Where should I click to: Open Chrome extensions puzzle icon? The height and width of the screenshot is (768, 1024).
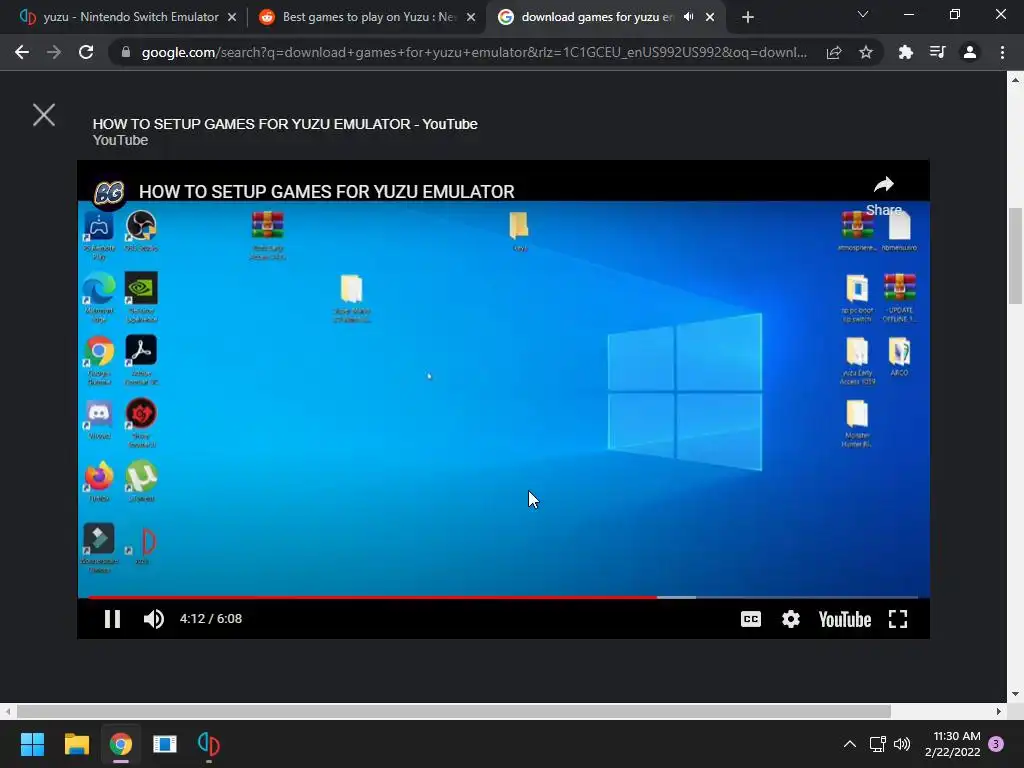click(x=905, y=52)
